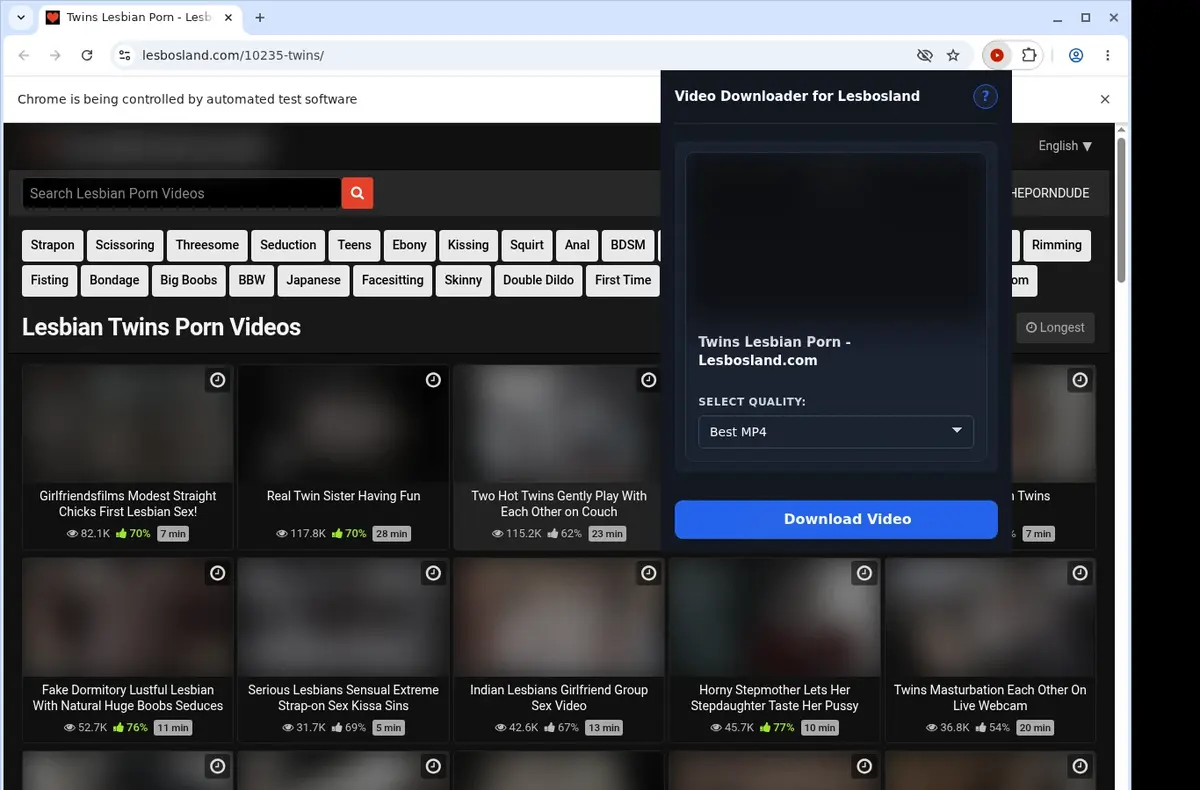Reload the current page
This screenshot has height=790, width=1200.
coord(87,56)
